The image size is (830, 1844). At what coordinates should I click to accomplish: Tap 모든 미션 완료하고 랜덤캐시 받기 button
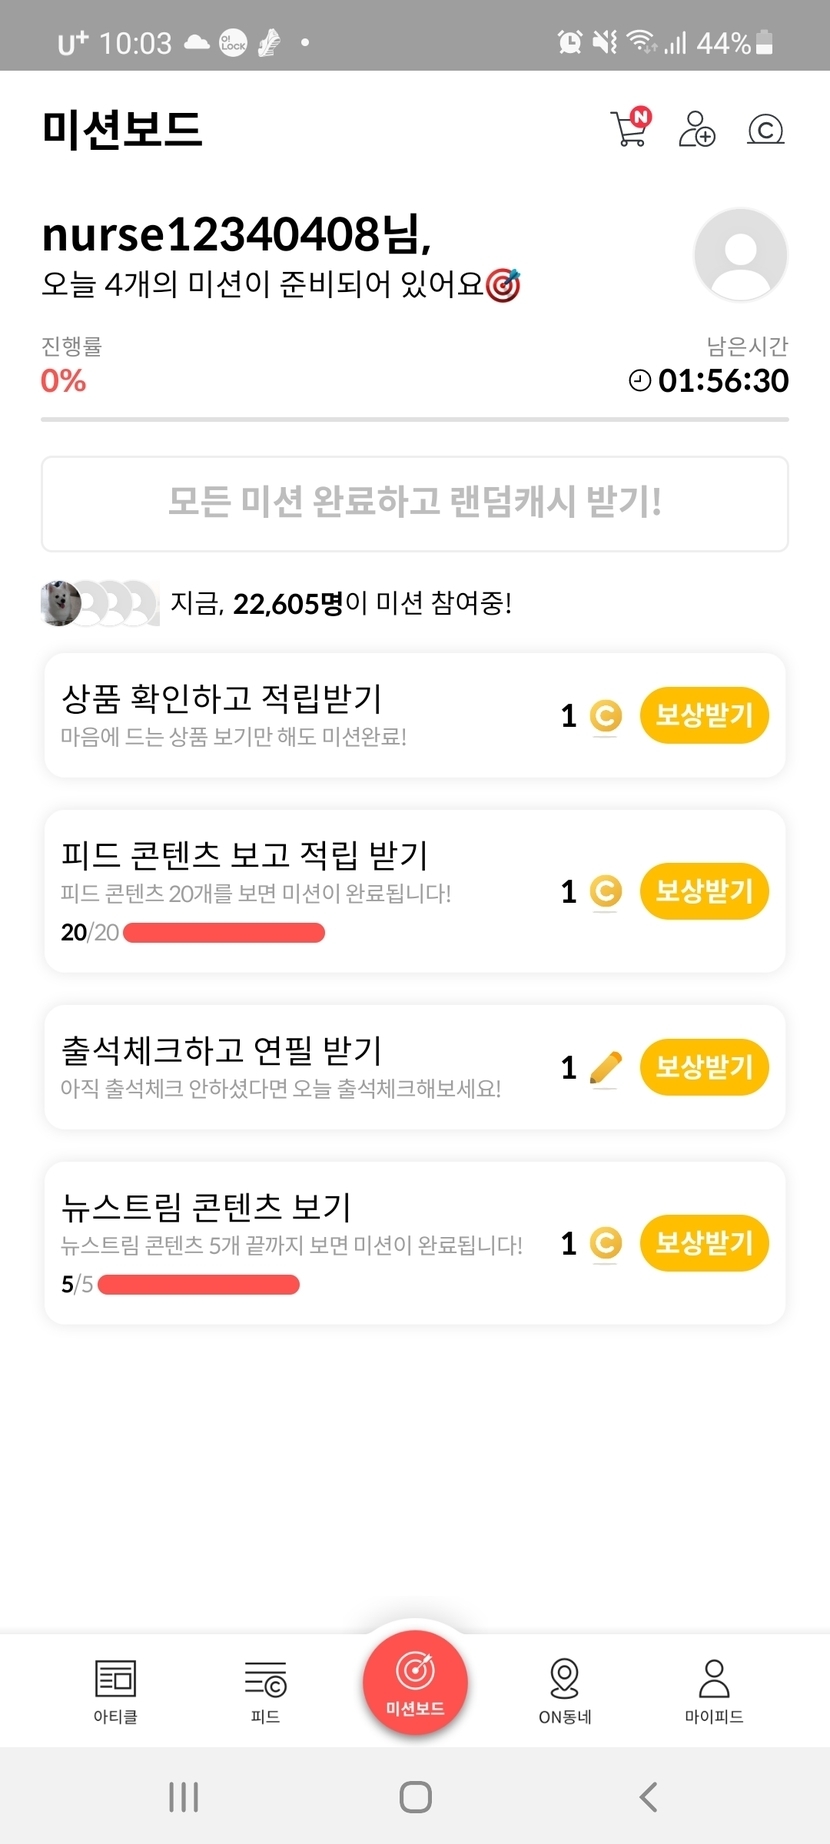tap(415, 503)
